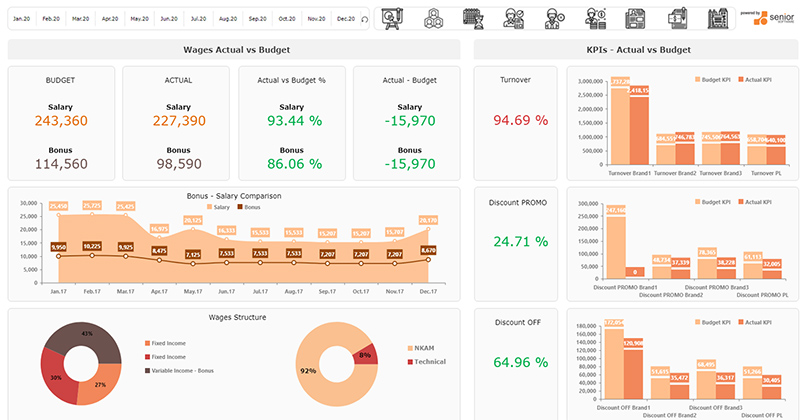Click the Salary legend swatch in comparison chart
Viewport: 800px width, 420px height.
click(x=209, y=207)
